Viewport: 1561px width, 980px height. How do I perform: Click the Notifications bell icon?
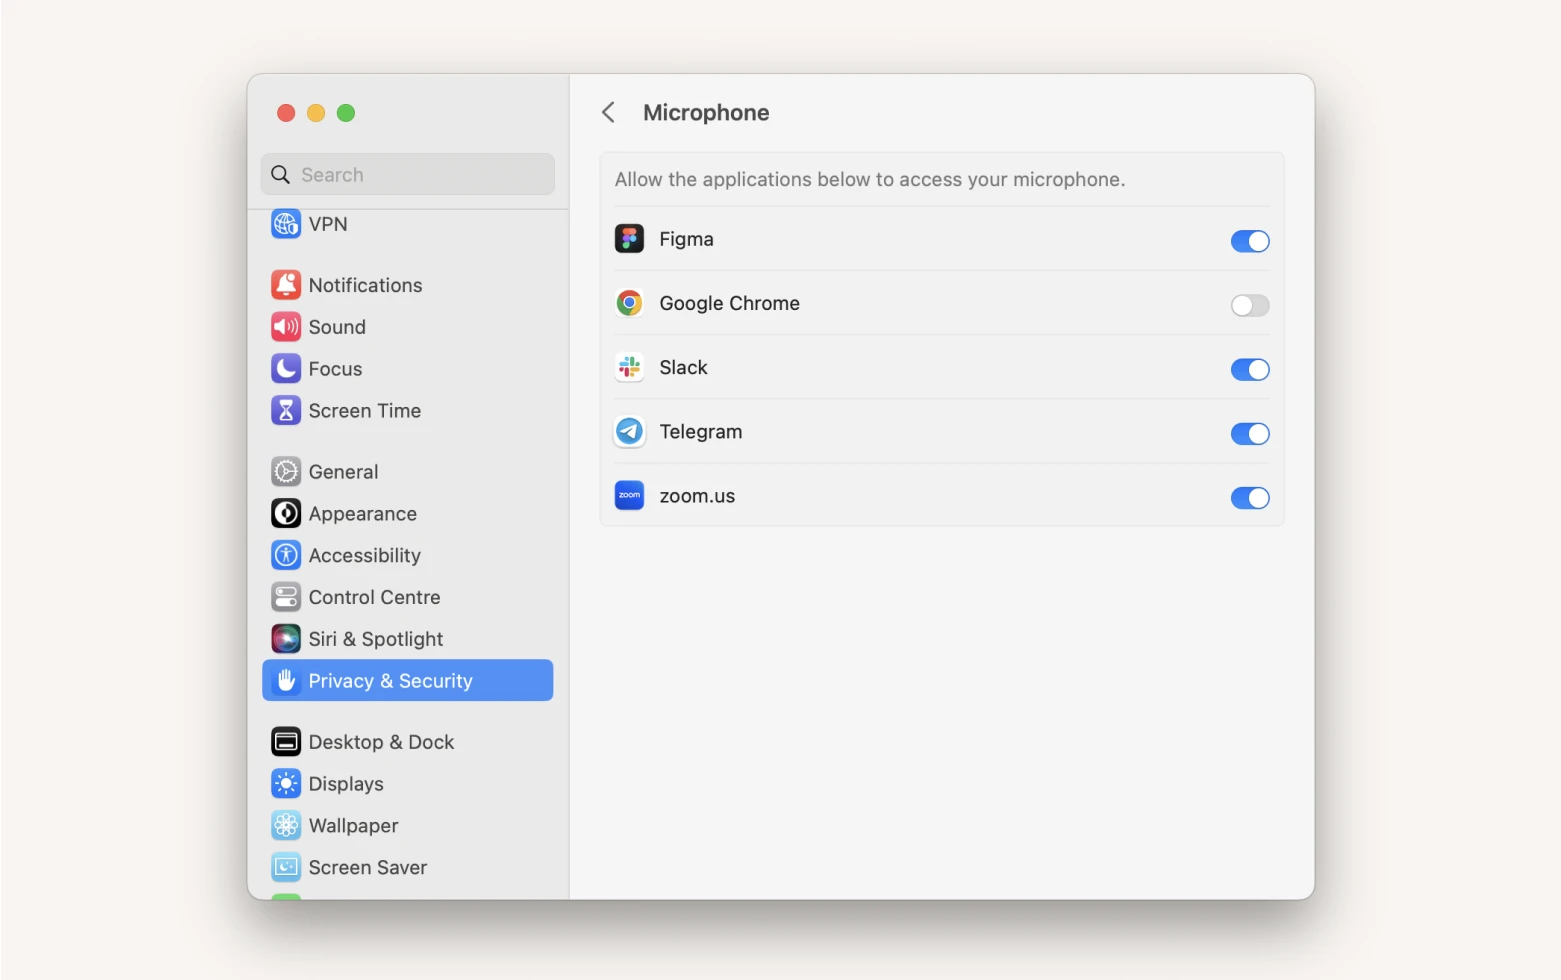coord(286,285)
